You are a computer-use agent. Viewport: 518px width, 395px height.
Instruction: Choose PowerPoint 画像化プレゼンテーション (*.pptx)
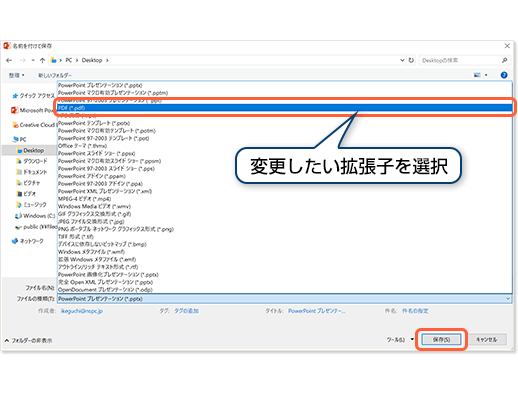coord(285,275)
